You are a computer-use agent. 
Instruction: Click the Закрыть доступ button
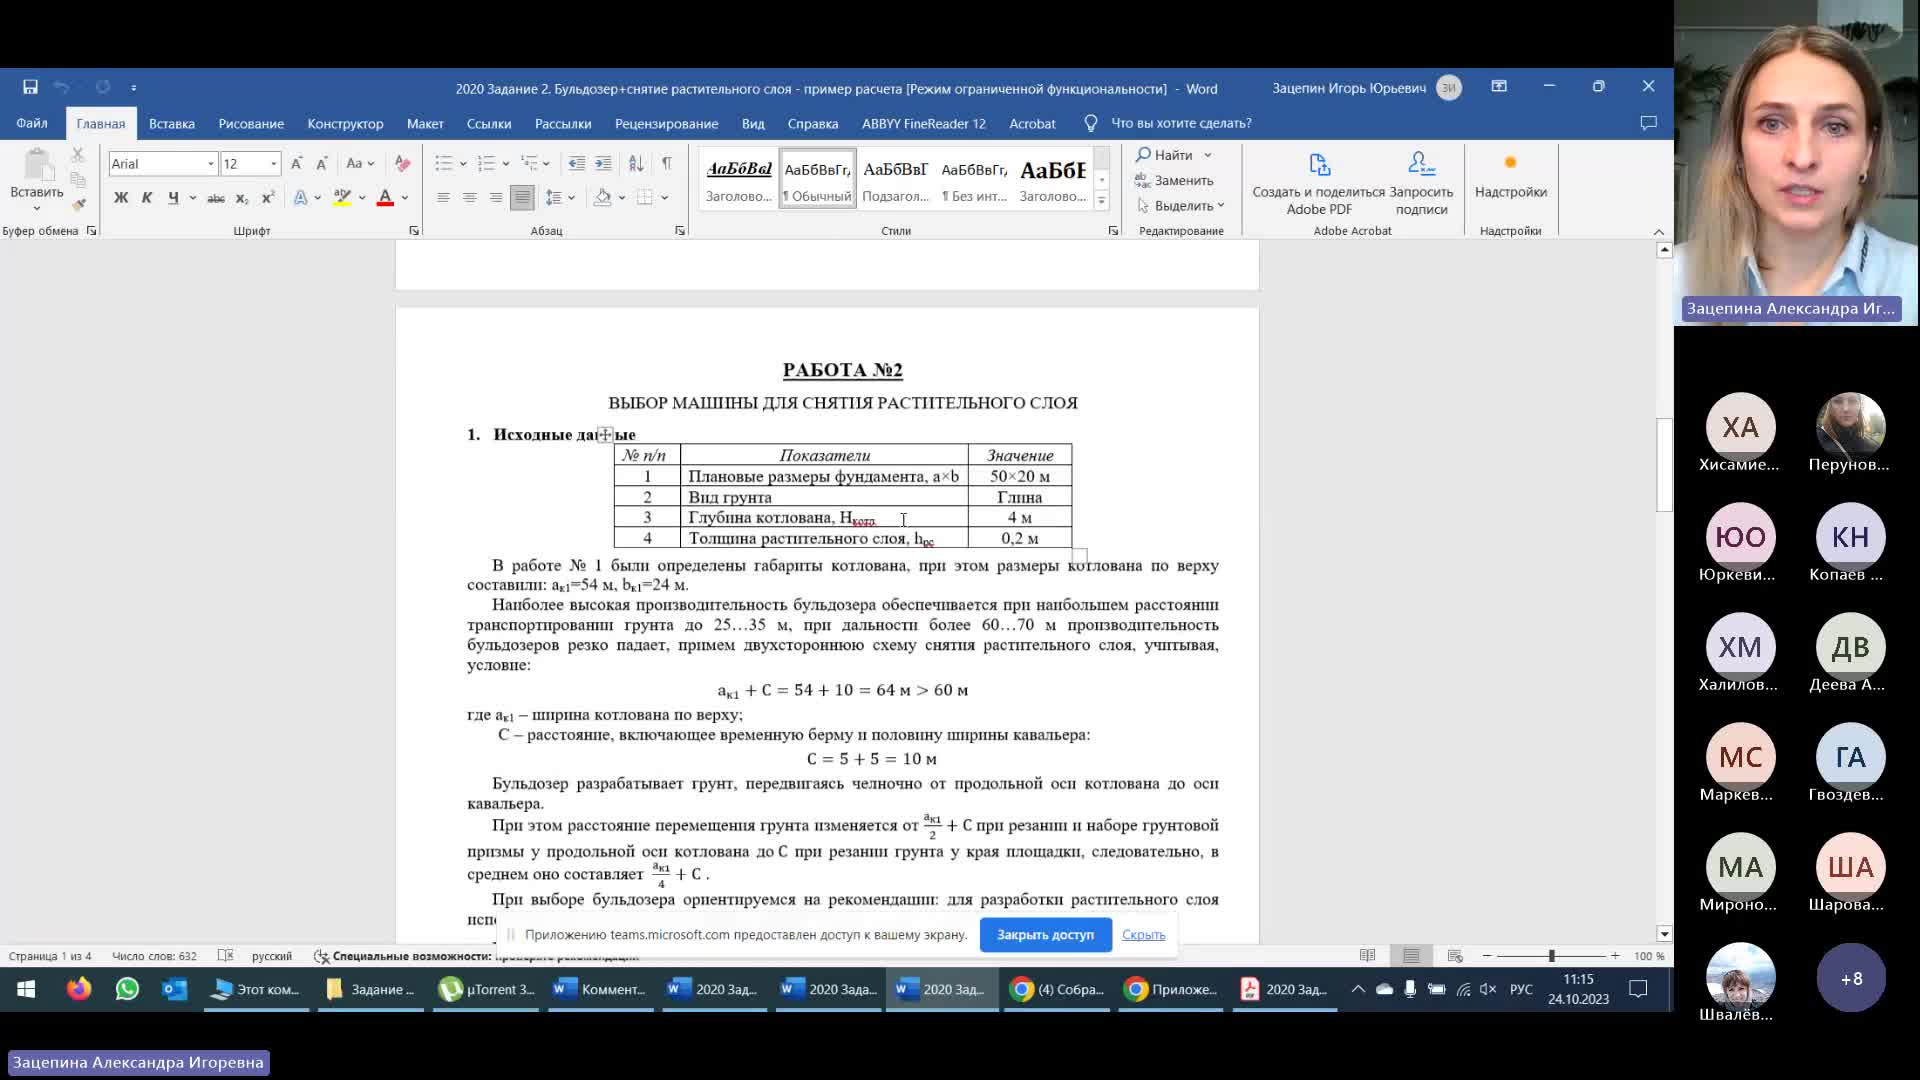click(1045, 935)
